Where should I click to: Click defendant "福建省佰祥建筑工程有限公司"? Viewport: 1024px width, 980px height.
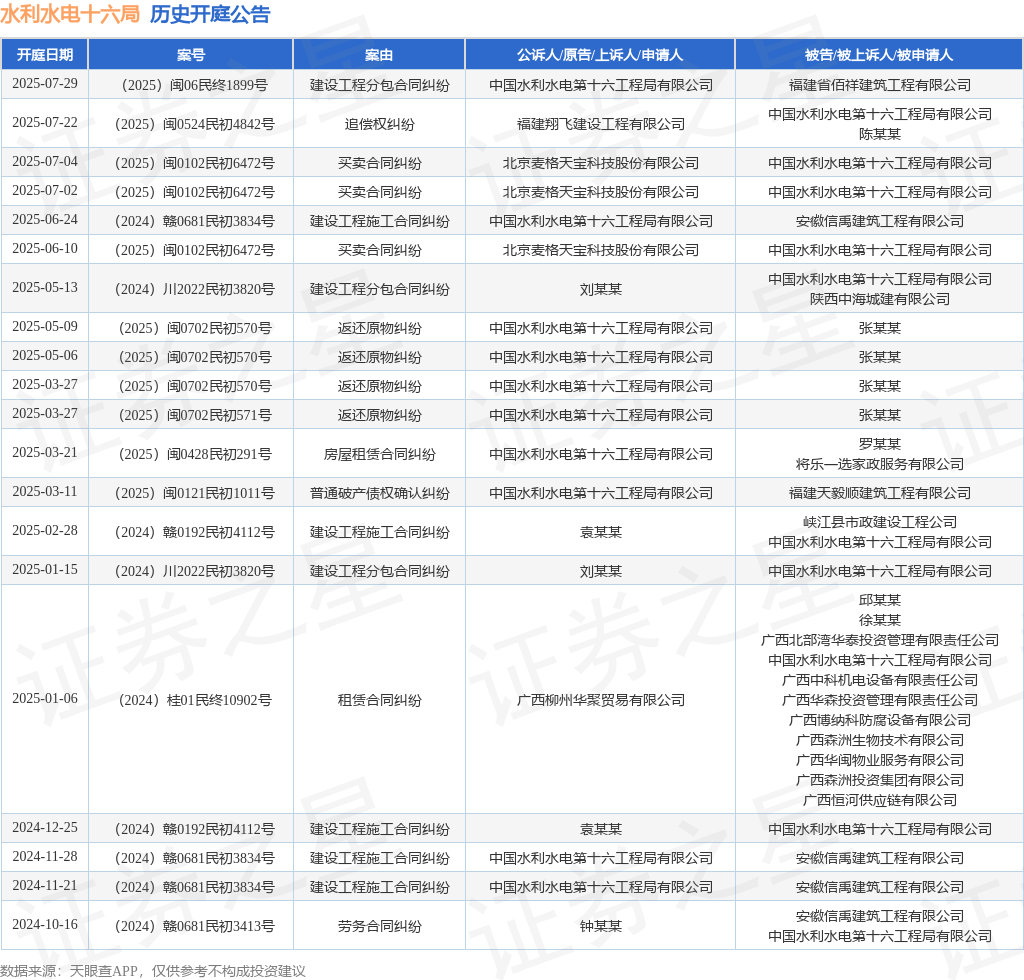coord(880,85)
